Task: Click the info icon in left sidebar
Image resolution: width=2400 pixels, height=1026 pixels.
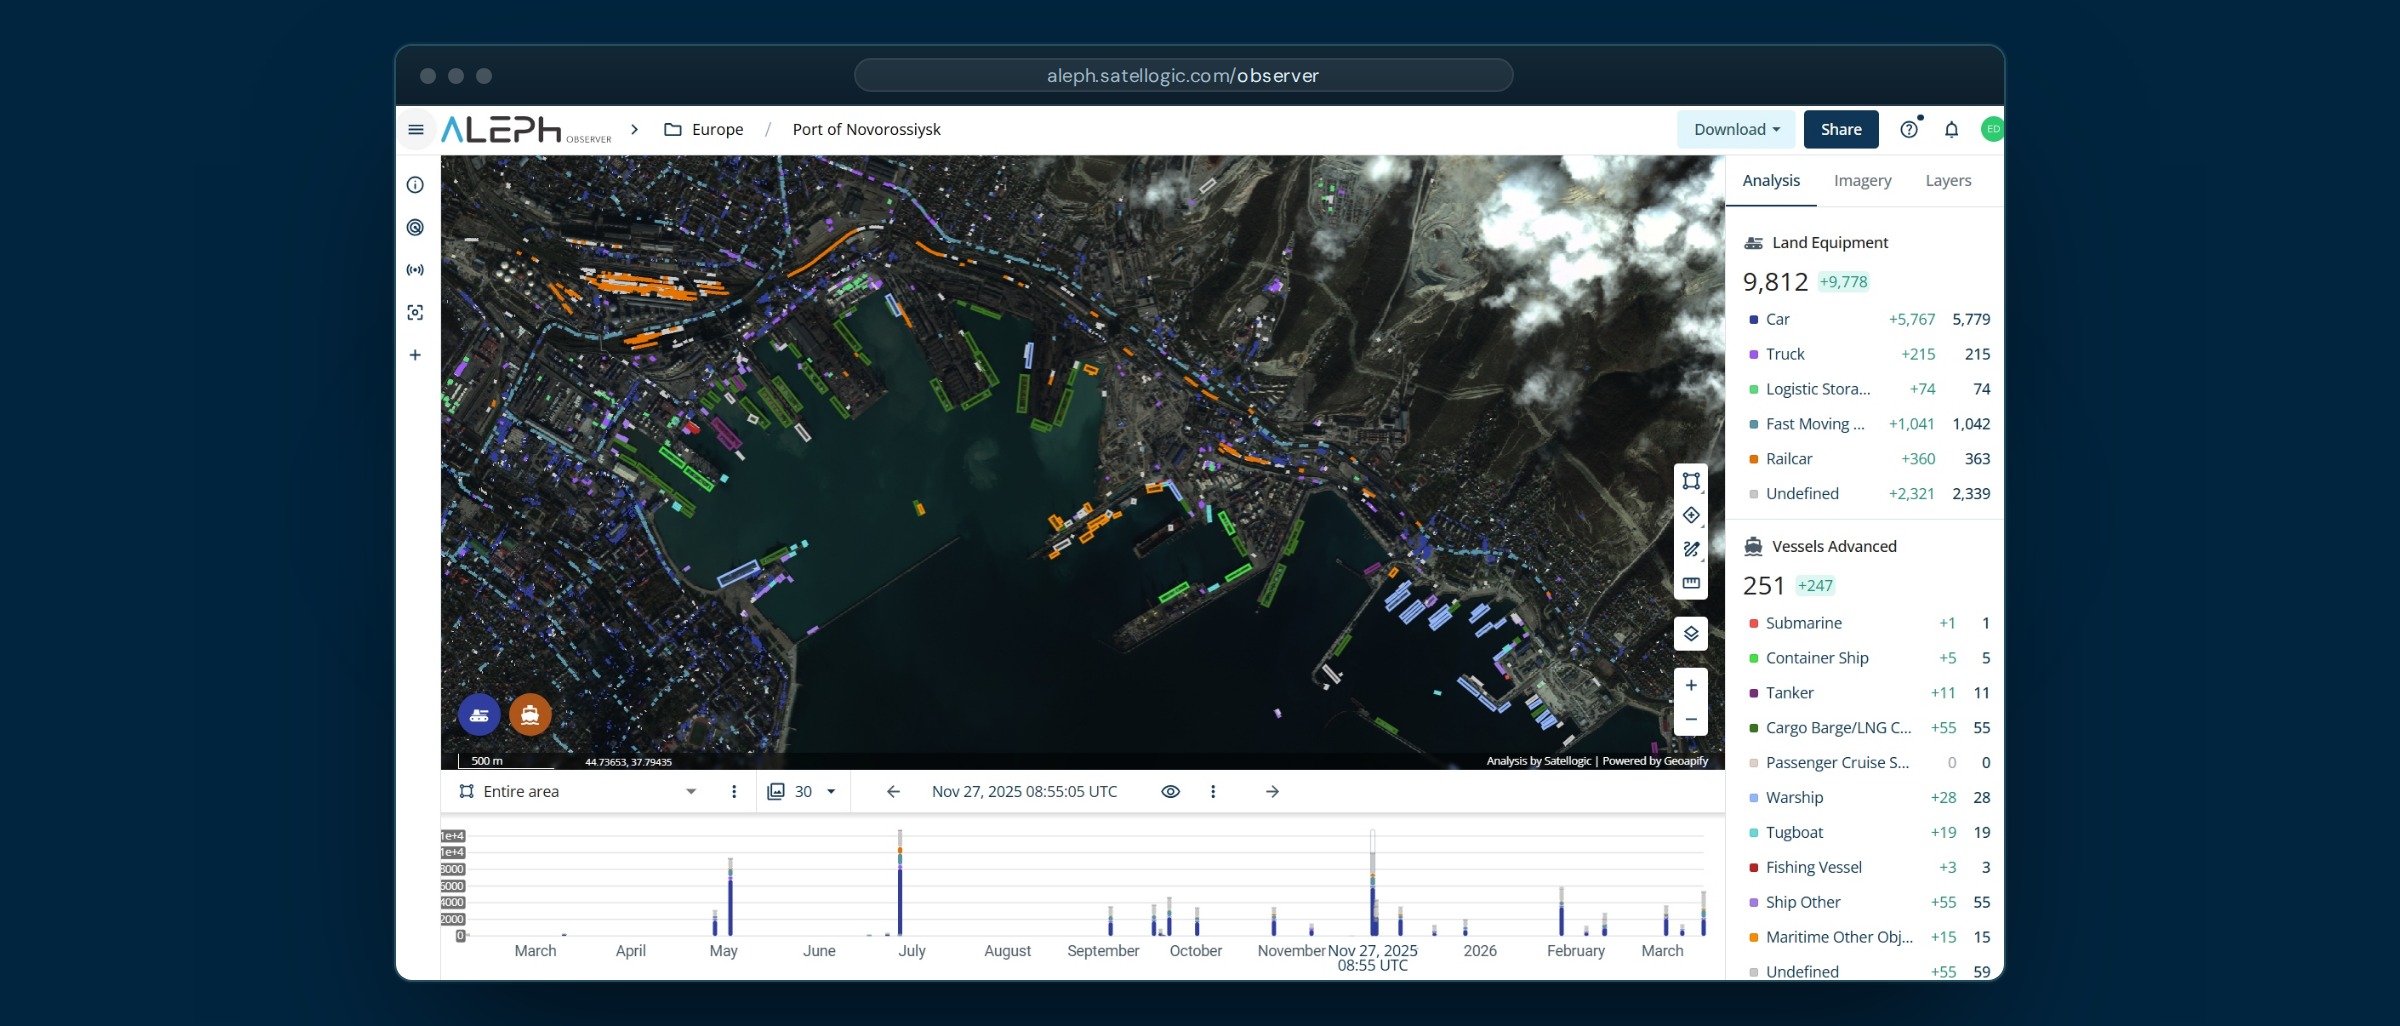Action: (x=415, y=185)
